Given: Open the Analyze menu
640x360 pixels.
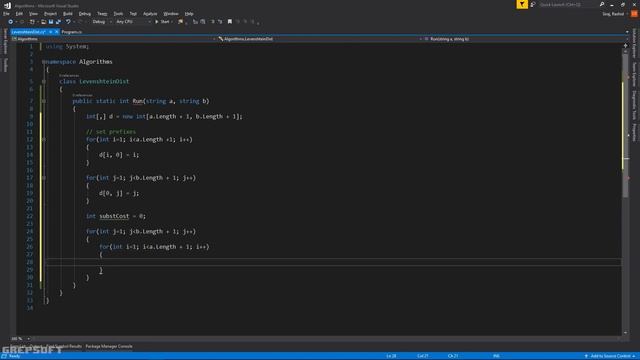Looking at the screenshot, I should point(150,13).
